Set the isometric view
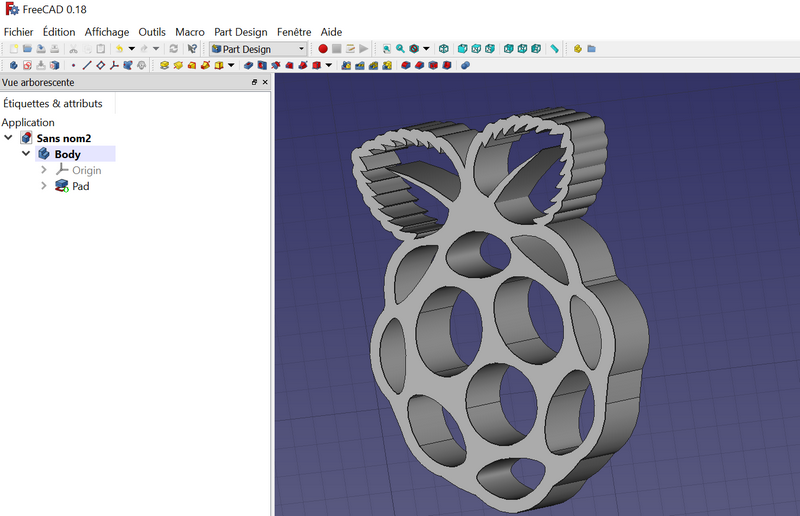 [444, 49]
